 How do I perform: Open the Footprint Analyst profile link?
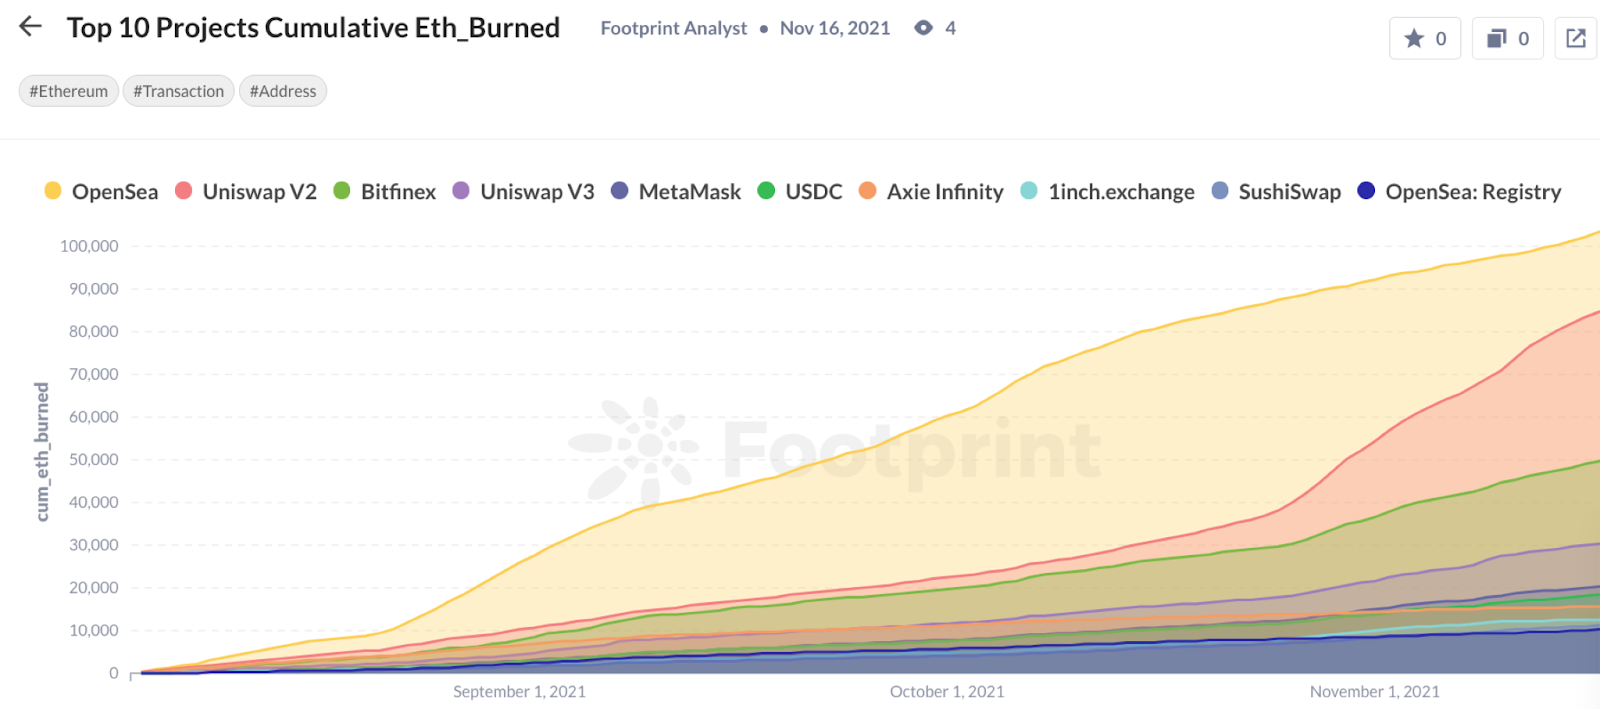coord(674,29)
